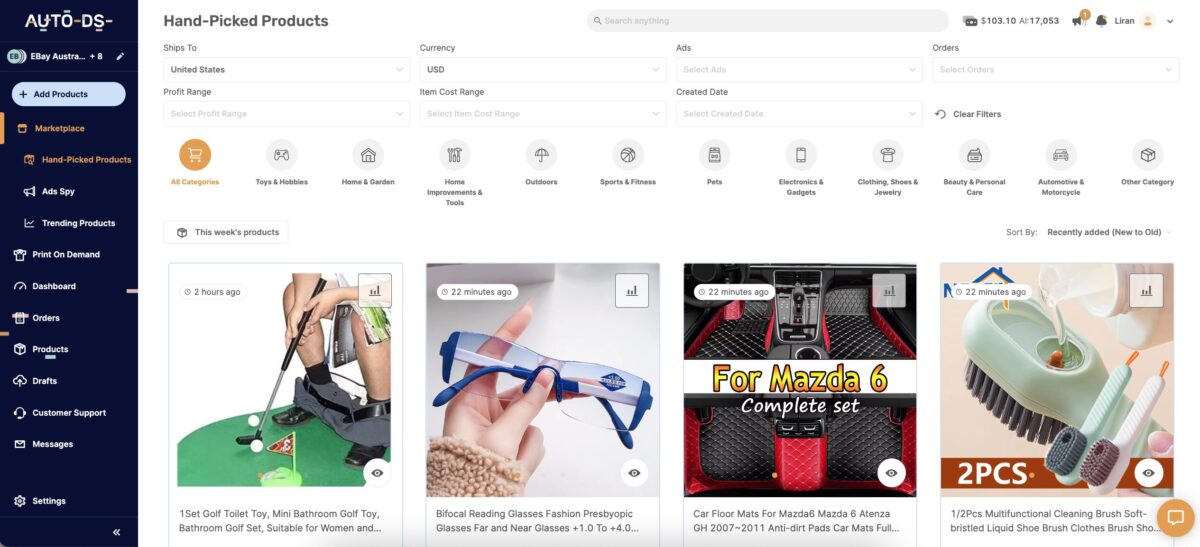Select the Home Improvements & Tools category icon
The height and width of the screenshot is (547, 1200).
point(455,155)
